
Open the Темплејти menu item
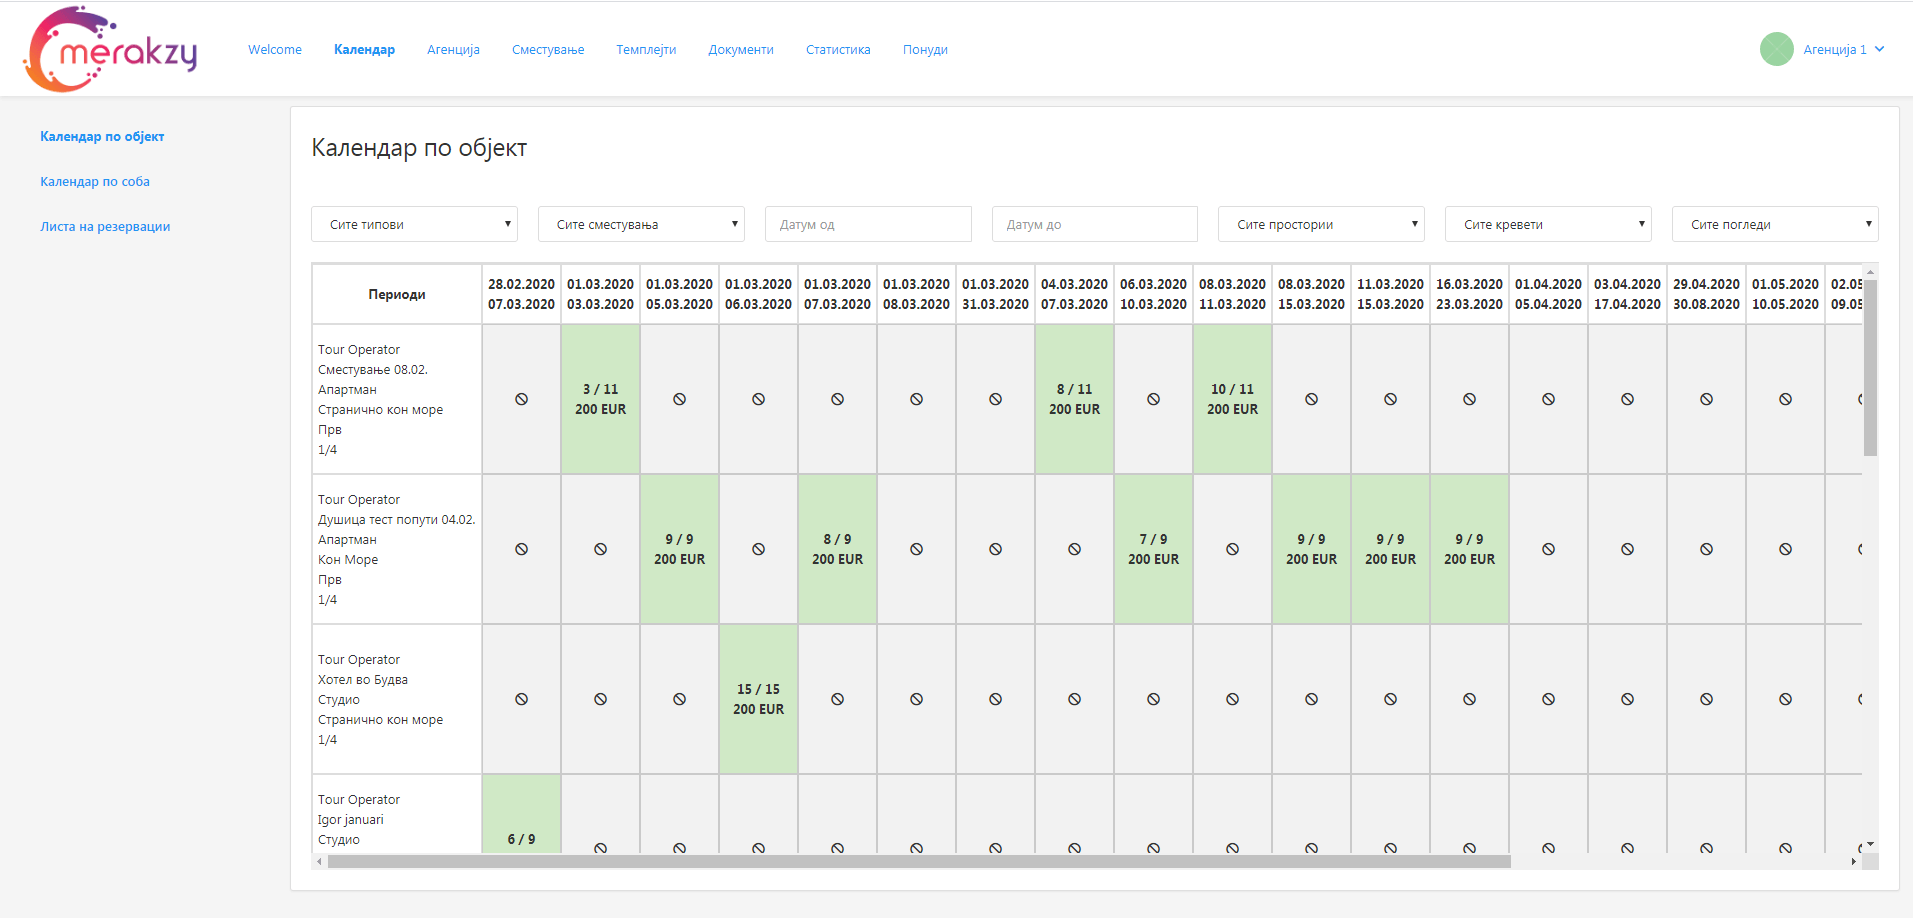pos(646,49)
